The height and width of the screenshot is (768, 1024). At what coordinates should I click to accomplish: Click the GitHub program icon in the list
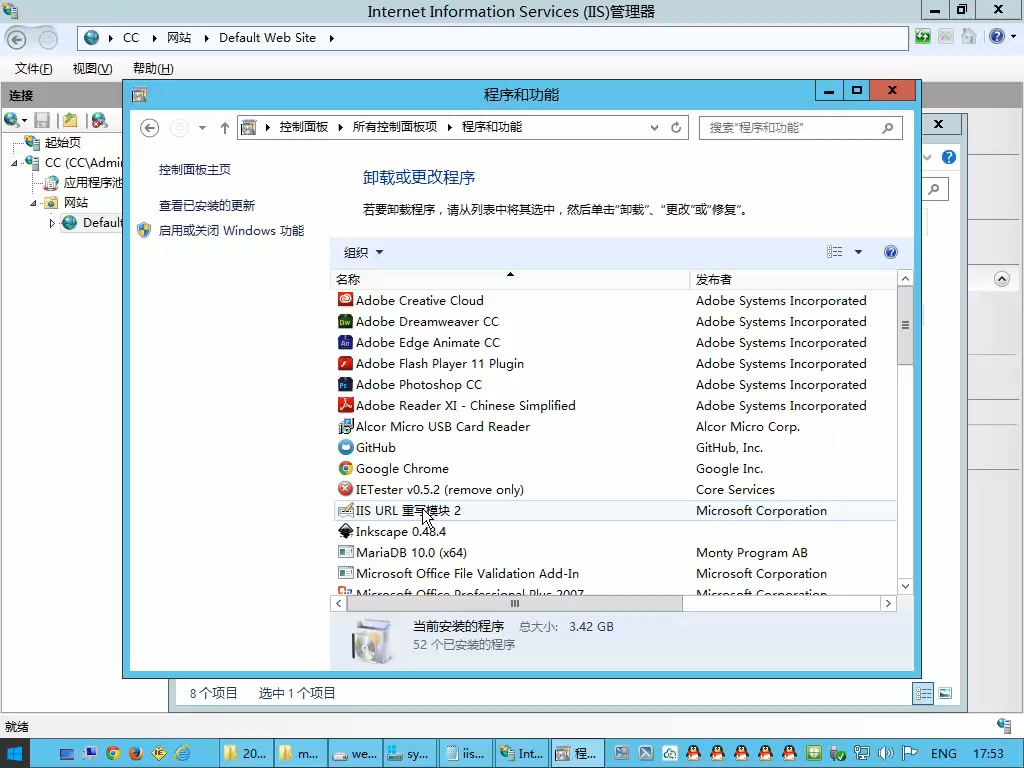pyautogui.click(x=345, y=447)
